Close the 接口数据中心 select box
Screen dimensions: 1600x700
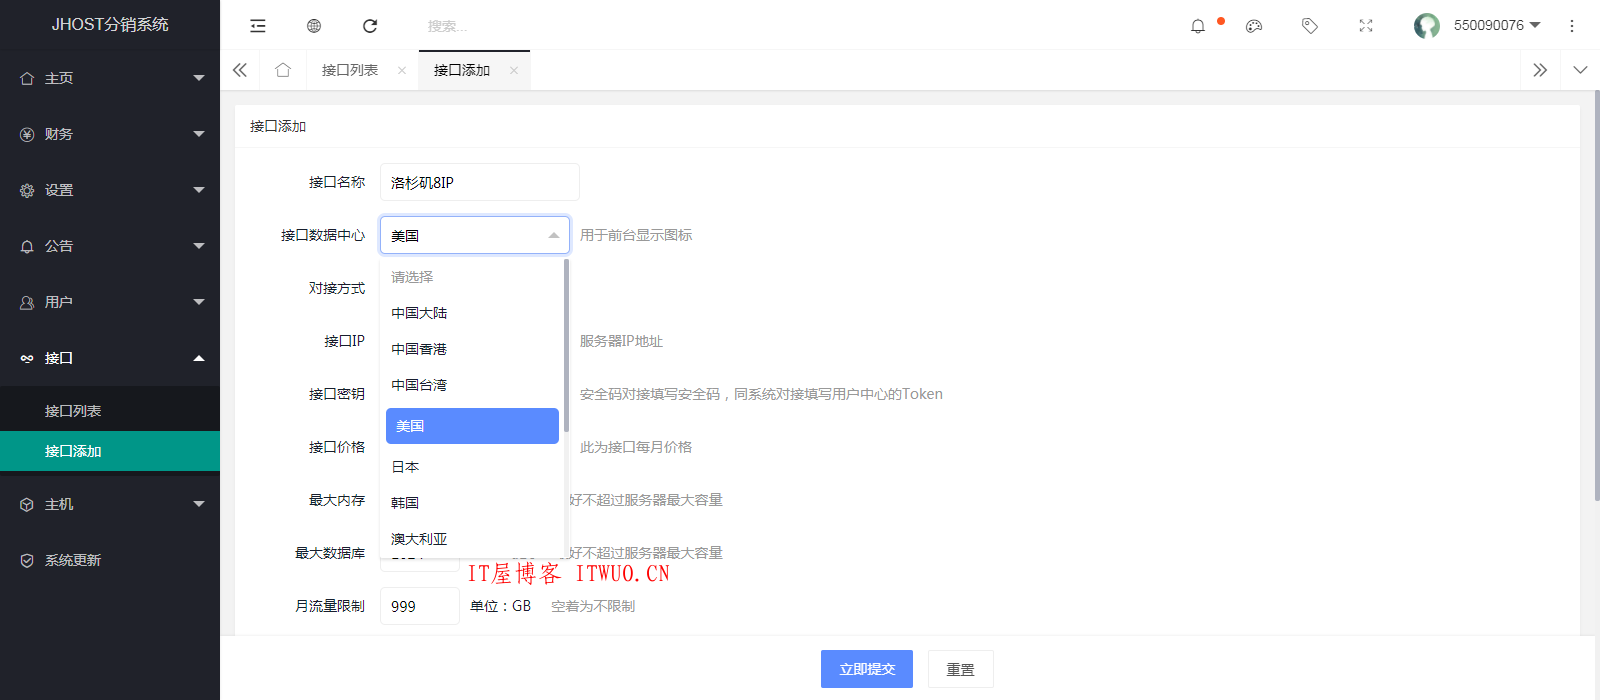[x=475, y=235]
